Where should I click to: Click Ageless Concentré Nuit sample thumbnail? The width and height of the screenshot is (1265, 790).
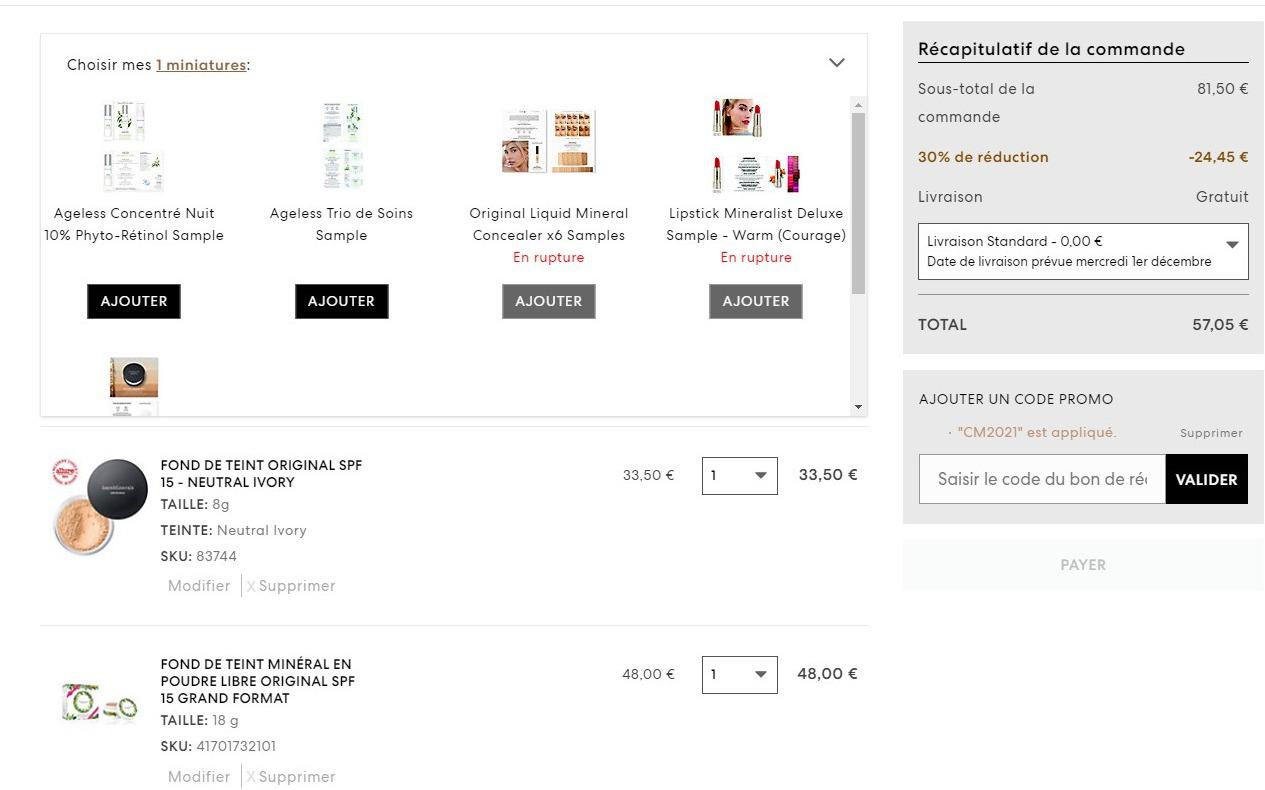134,146
